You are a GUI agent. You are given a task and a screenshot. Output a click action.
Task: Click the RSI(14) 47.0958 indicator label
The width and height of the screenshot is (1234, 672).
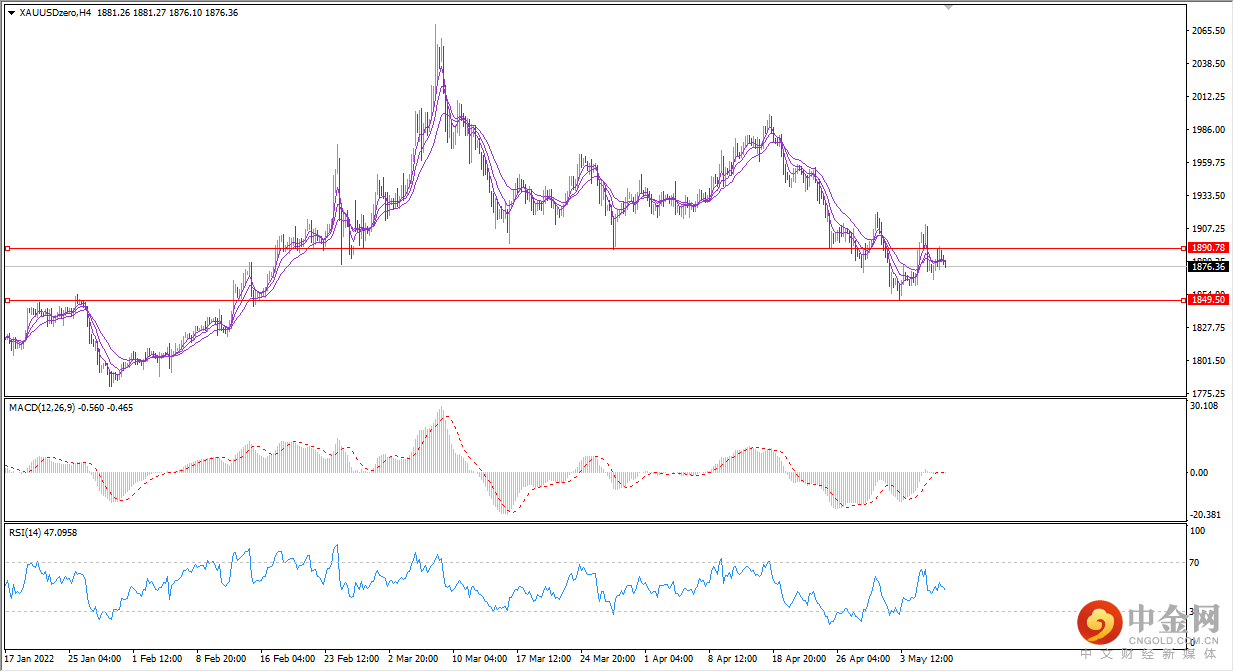pyautogui.click(x=43, y=533)
